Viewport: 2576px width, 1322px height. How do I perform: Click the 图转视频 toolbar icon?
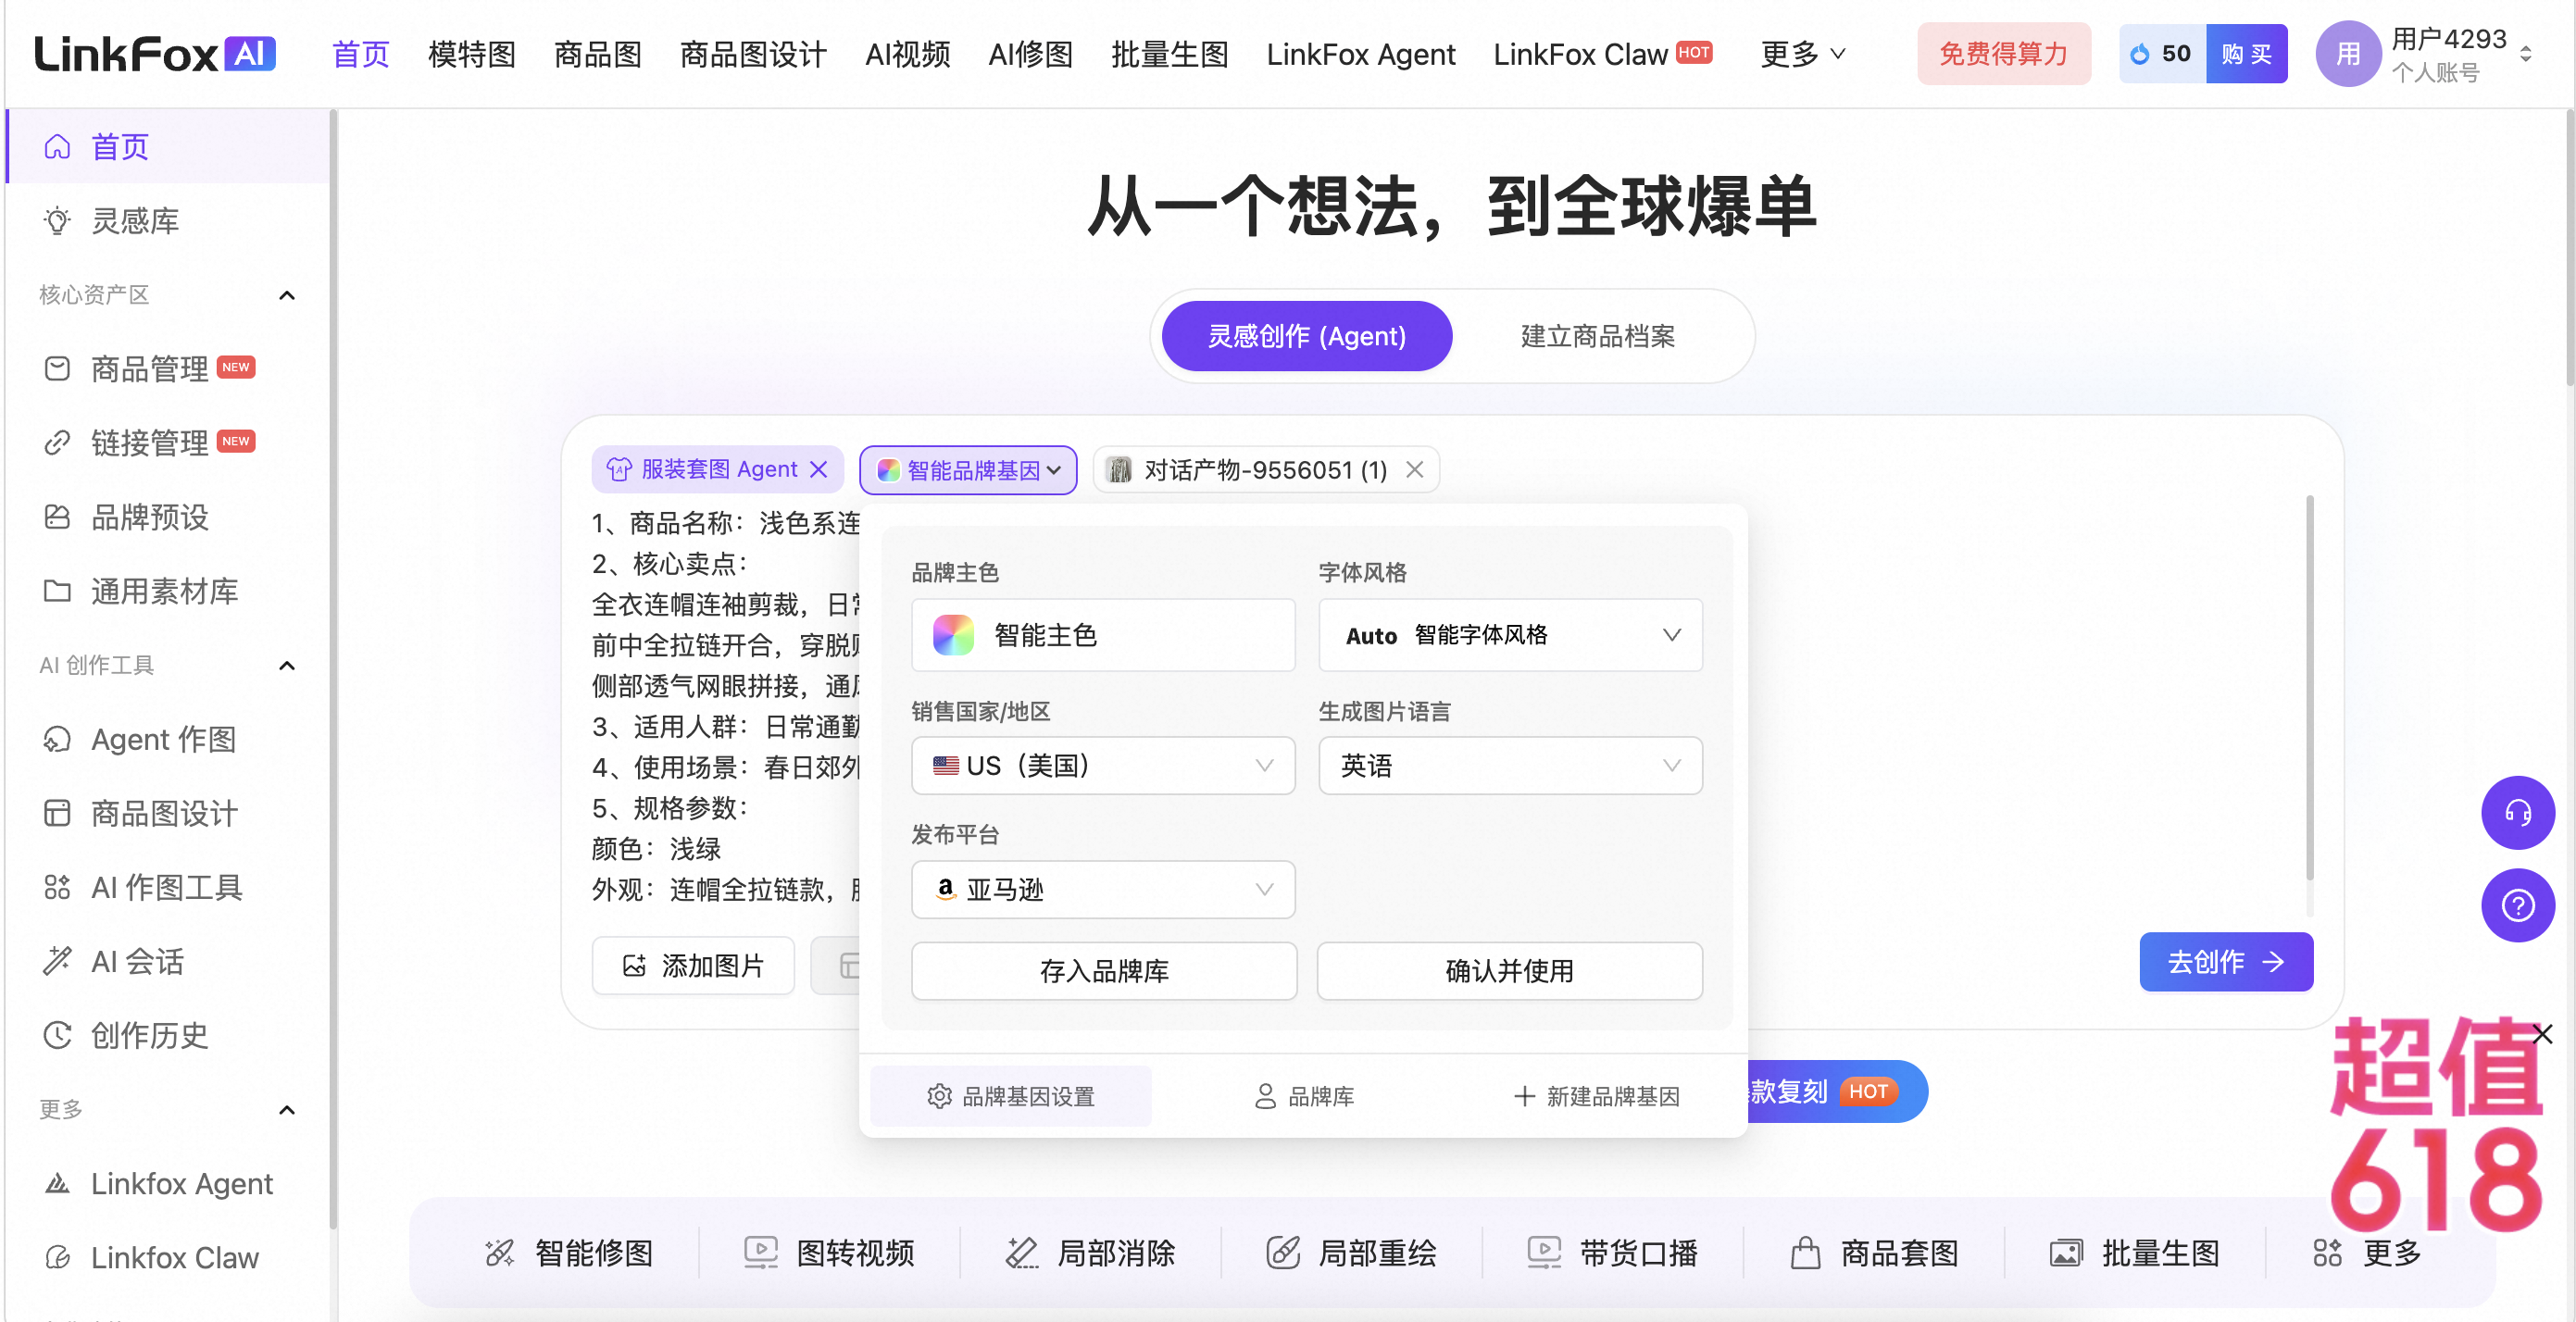tap(761, 1253)
